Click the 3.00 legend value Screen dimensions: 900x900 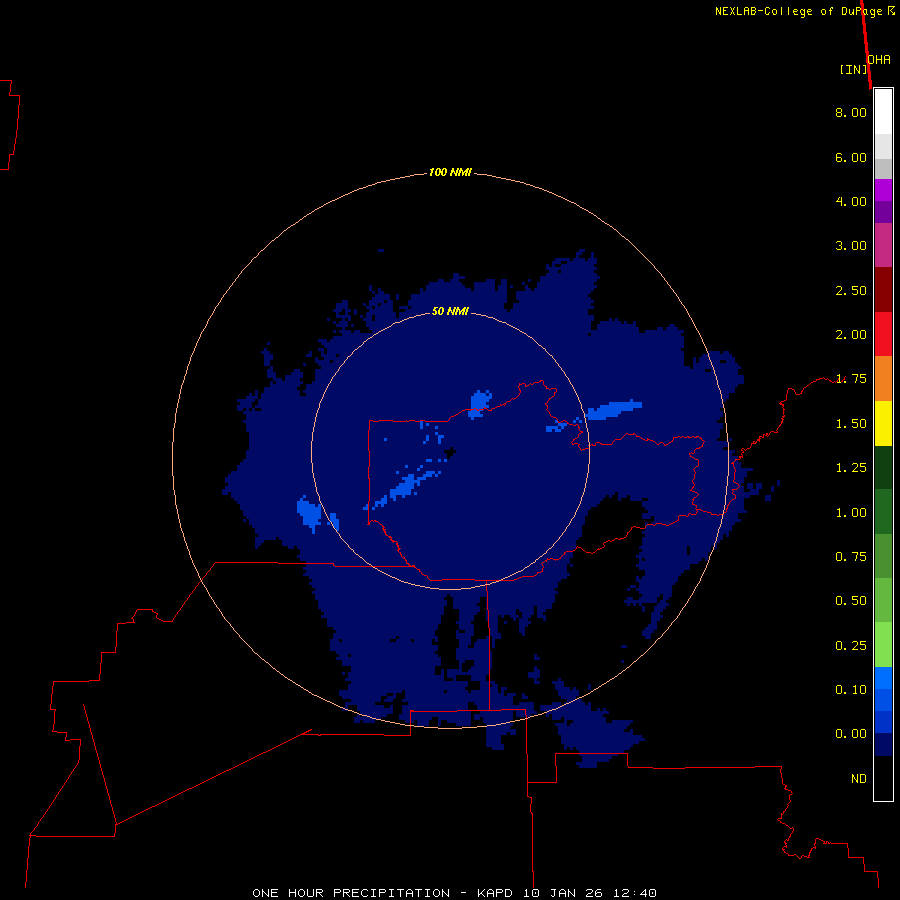[851, 246]
